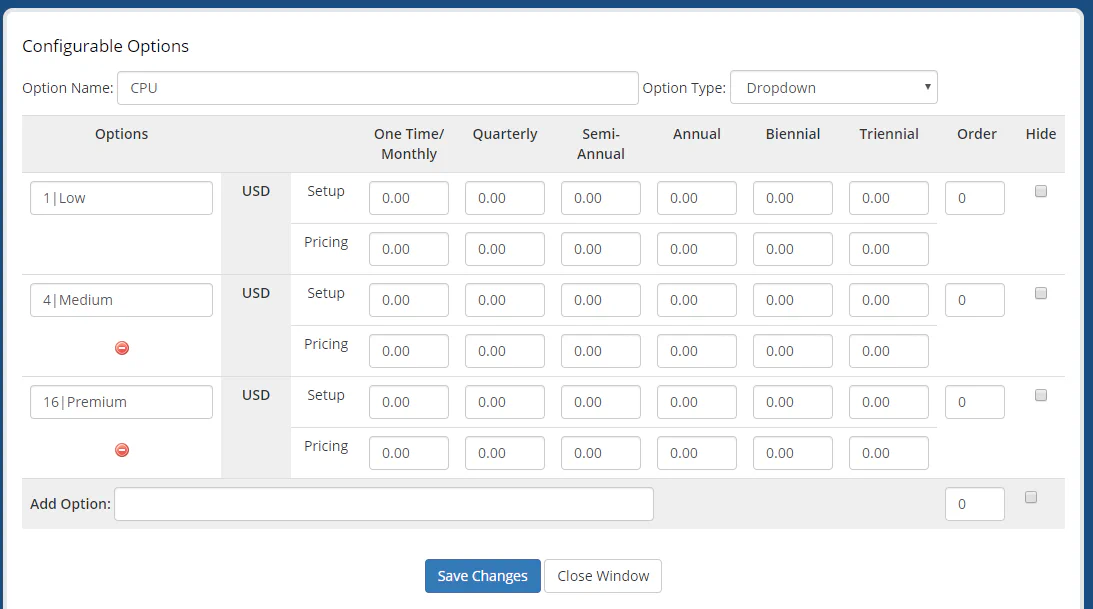This screenshot has width=1093, height=609.
Task: Select 1|Low monthly Setup price field
Action: 408,198
